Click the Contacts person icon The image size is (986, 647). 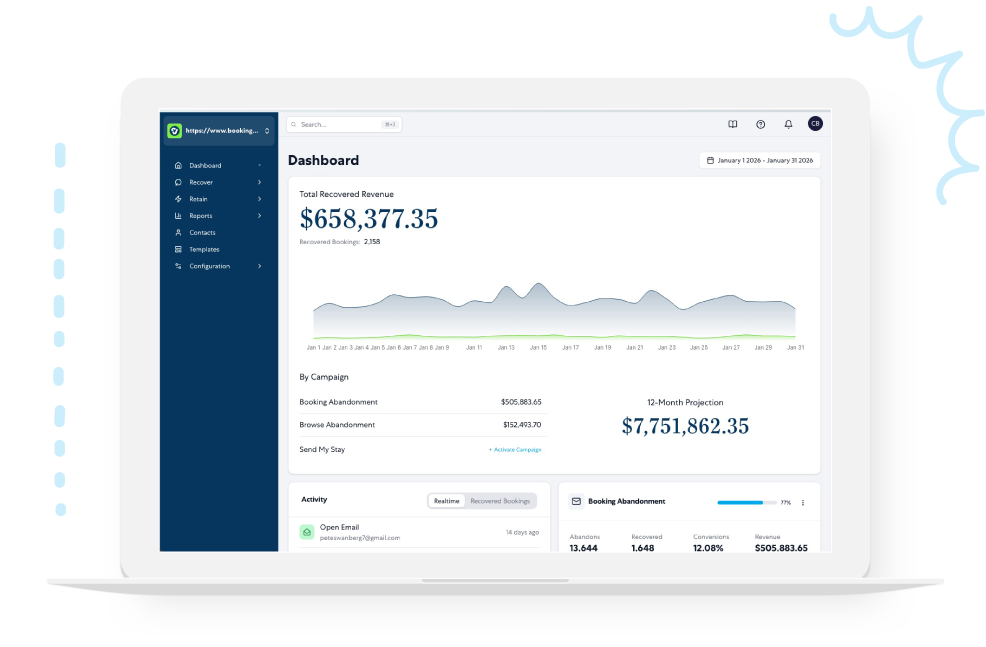[178, 233]
